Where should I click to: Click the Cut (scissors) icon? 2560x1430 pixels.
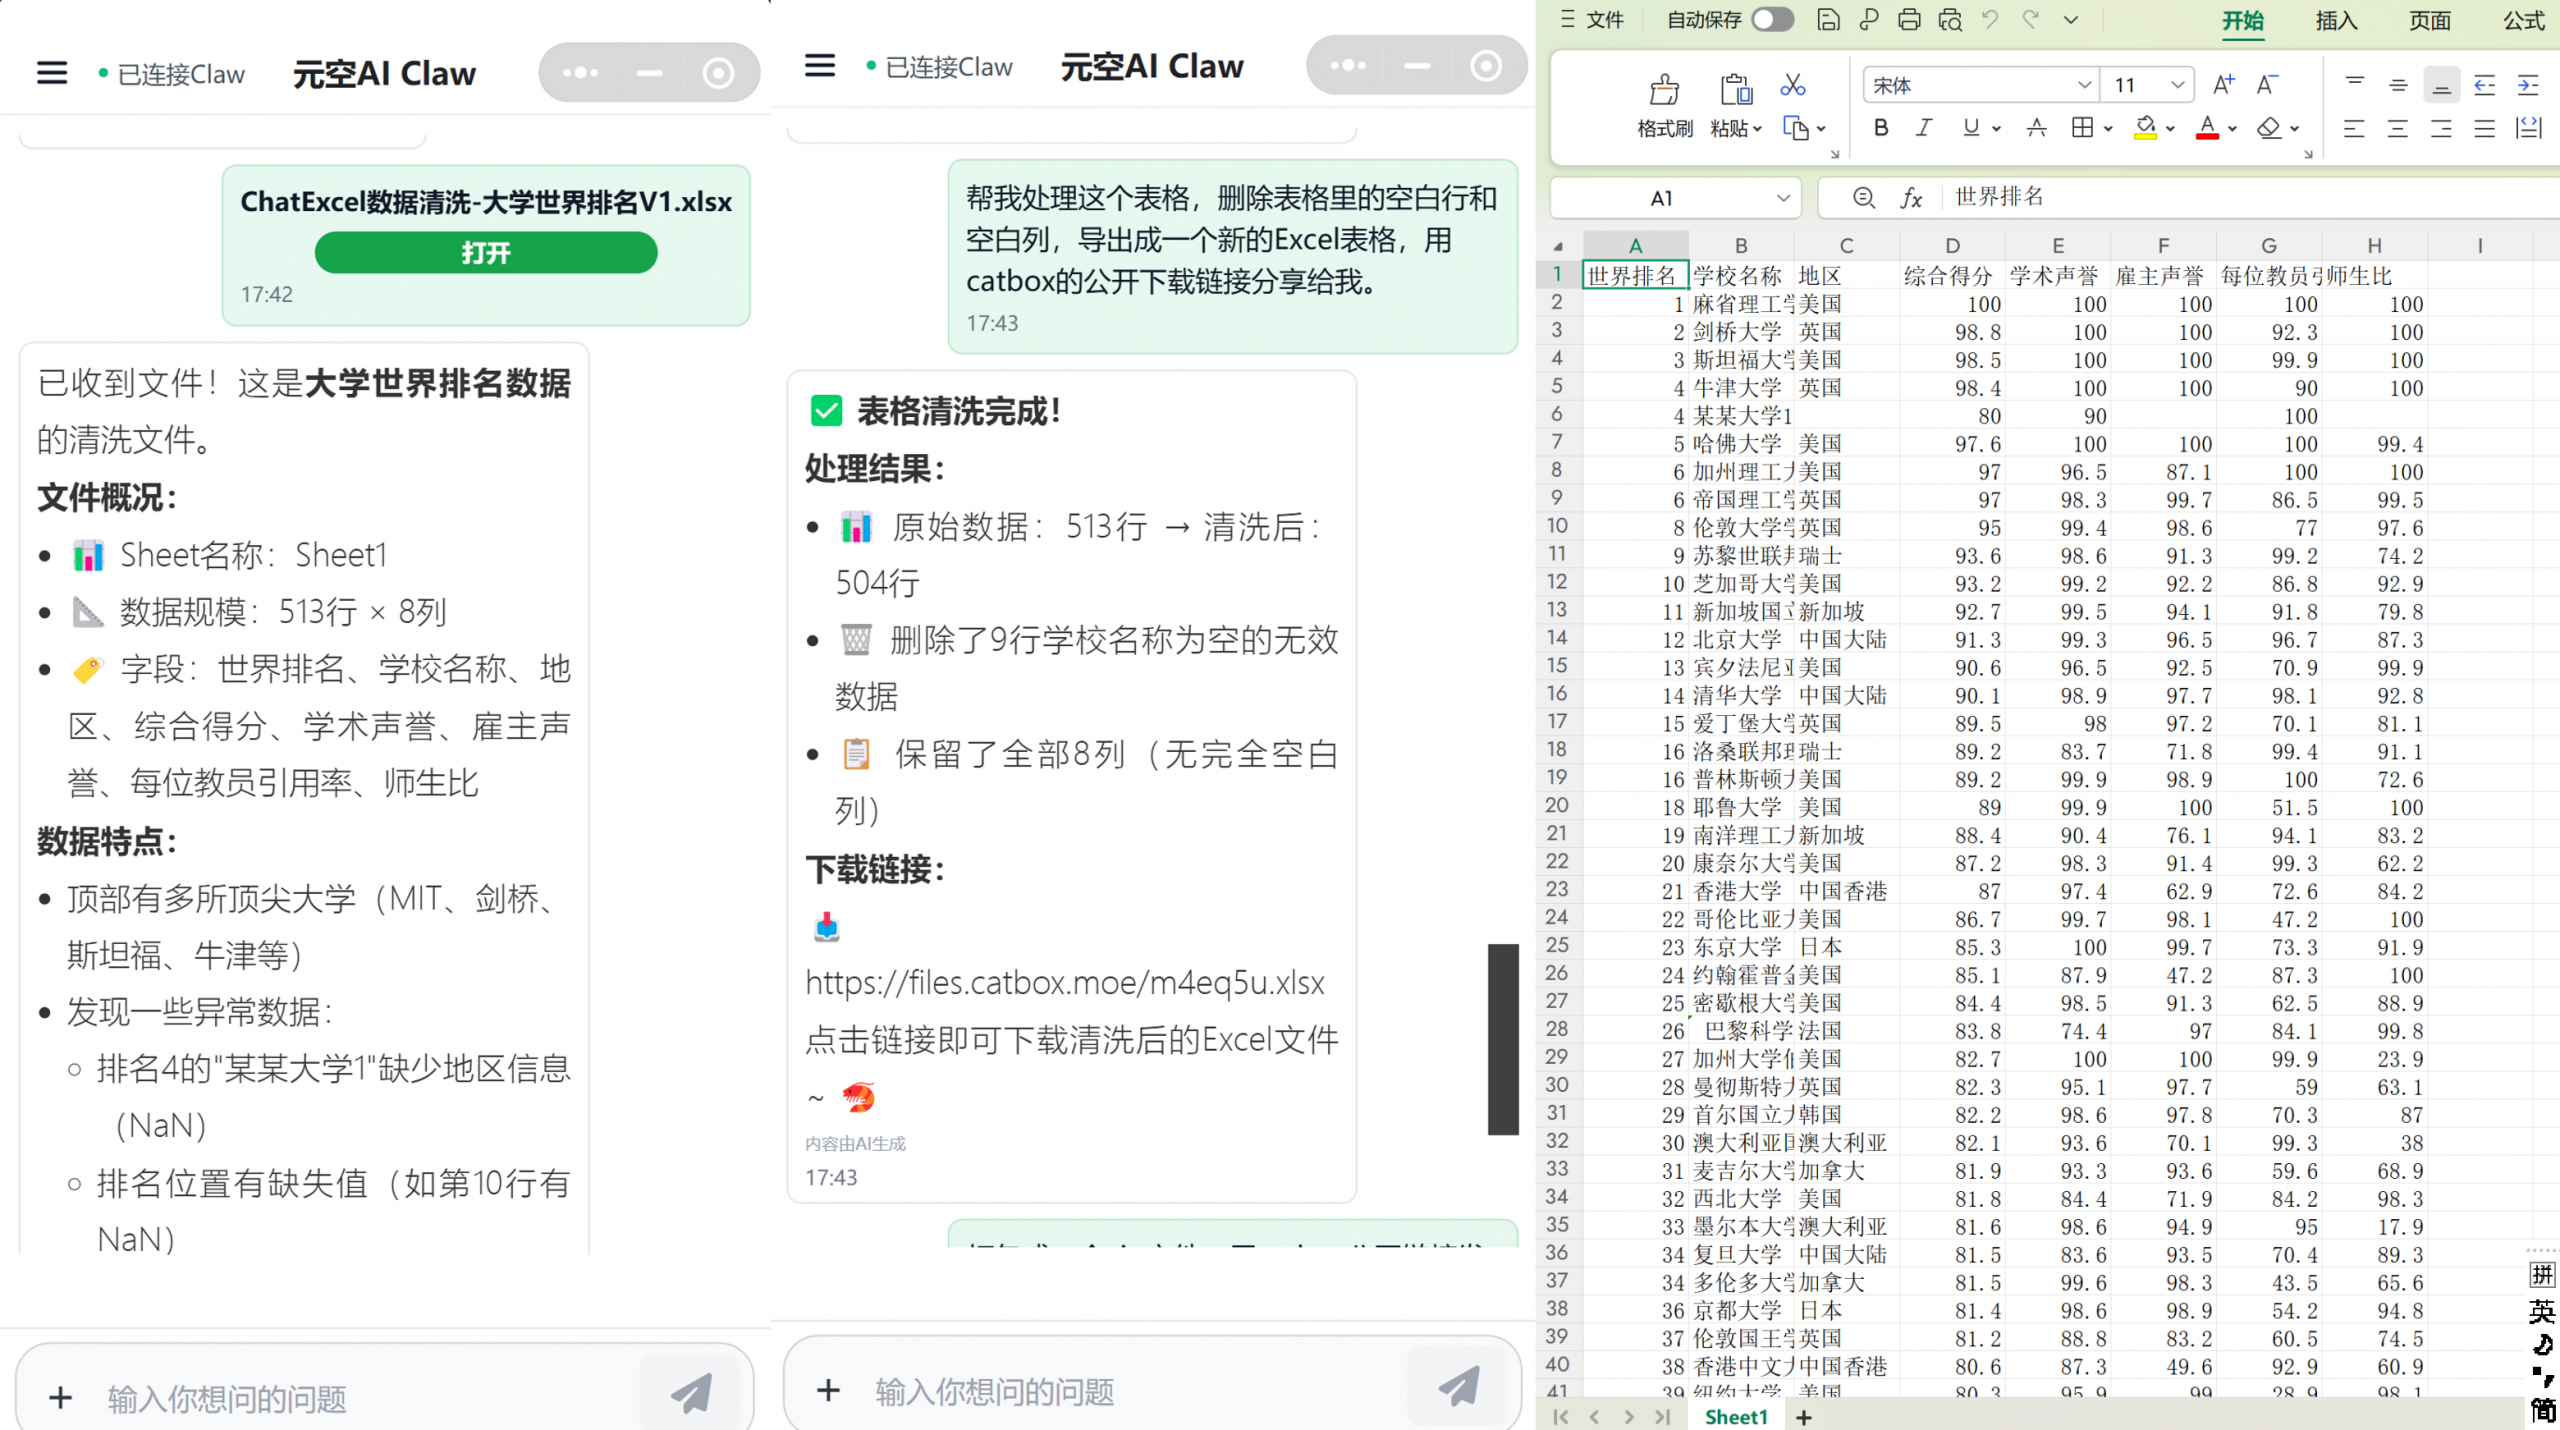pyautogui.click(x=1792, y=85)
